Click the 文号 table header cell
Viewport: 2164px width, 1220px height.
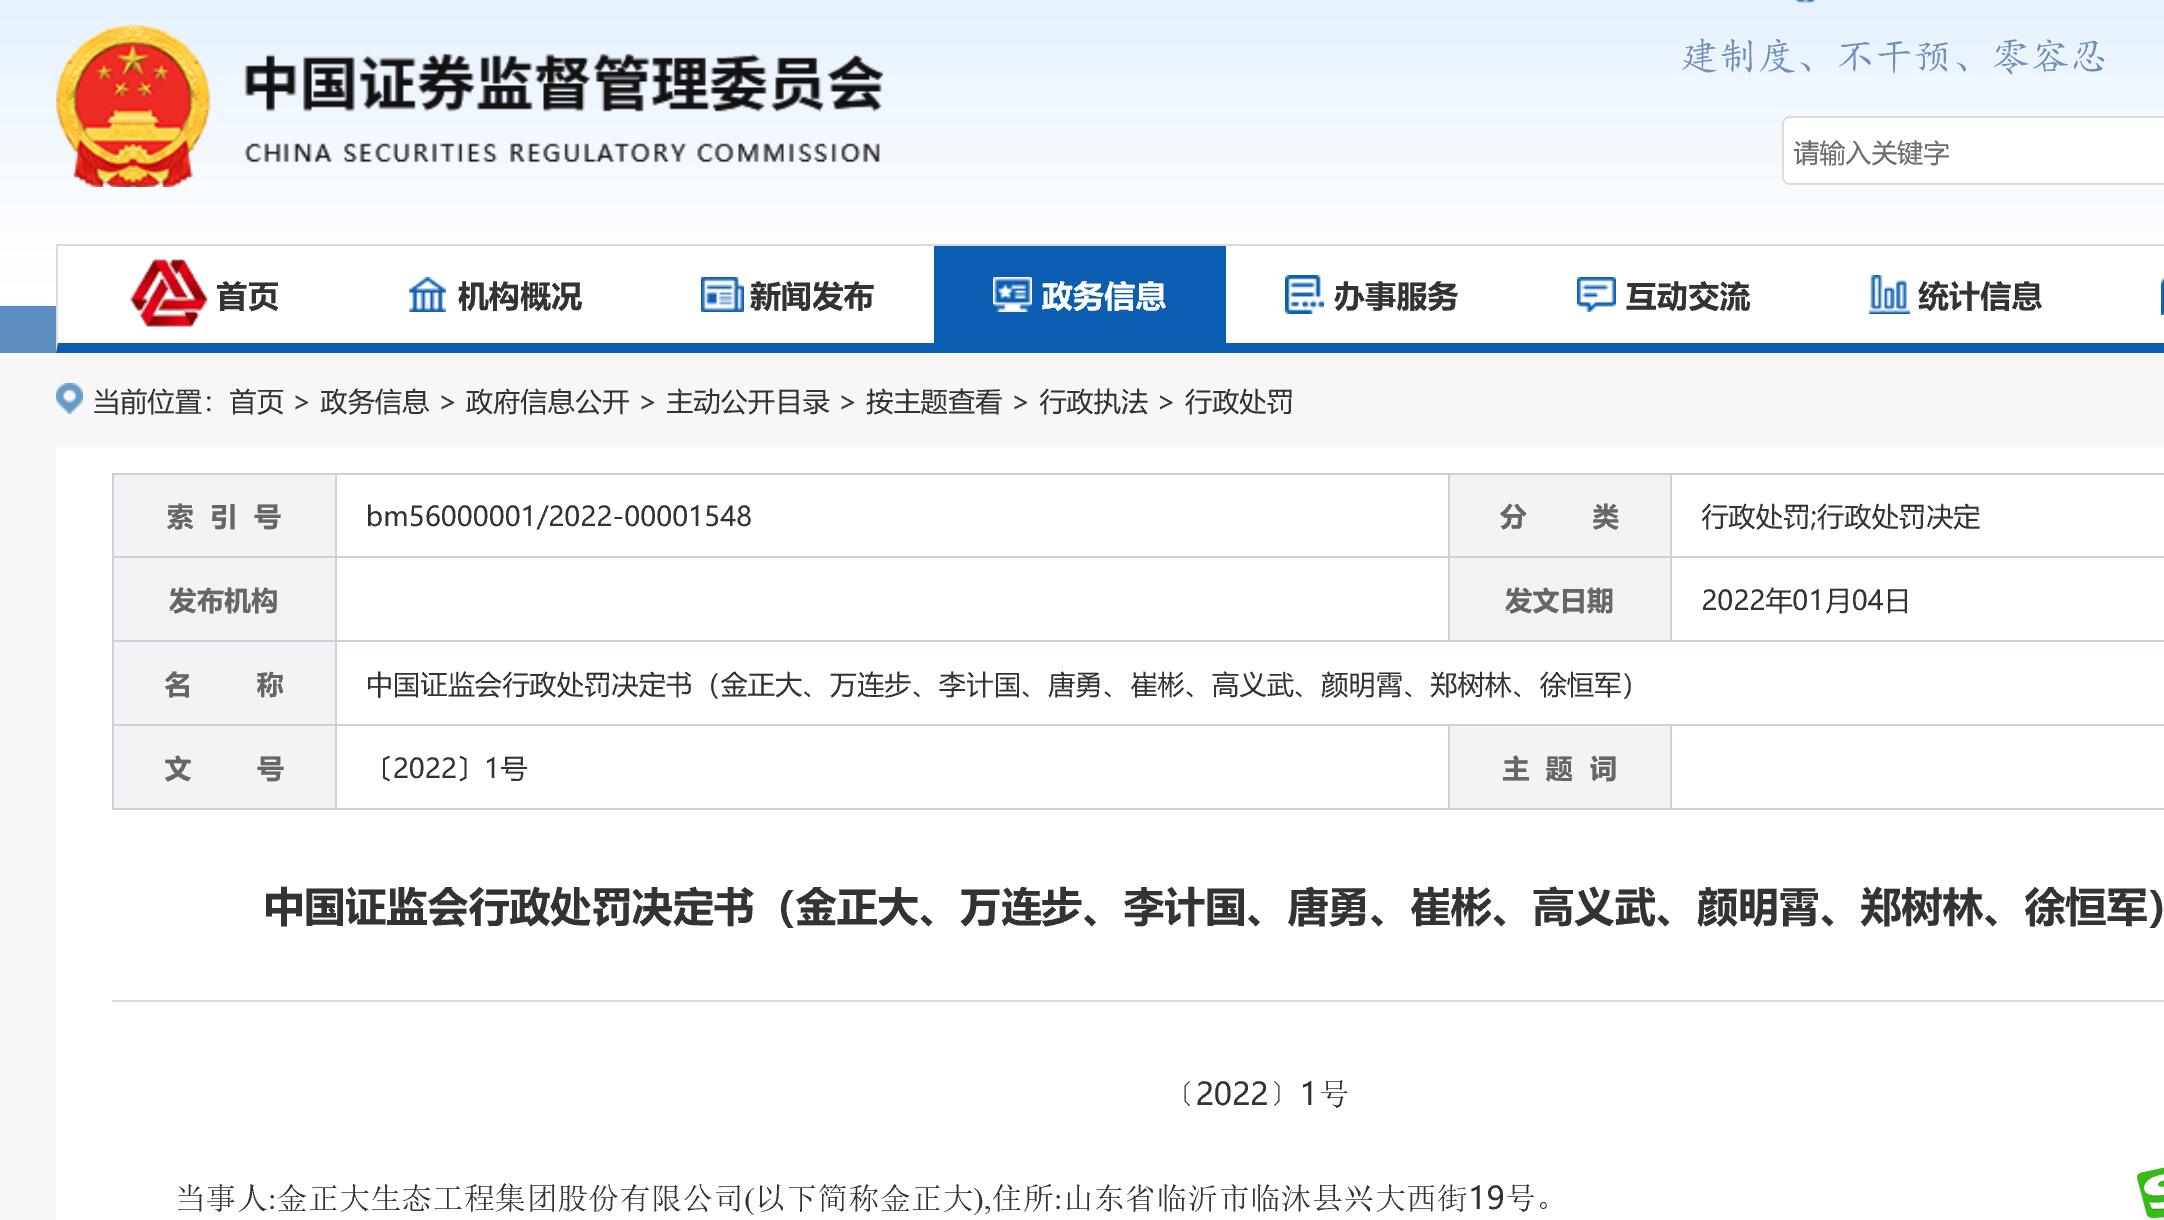(224, 768)
